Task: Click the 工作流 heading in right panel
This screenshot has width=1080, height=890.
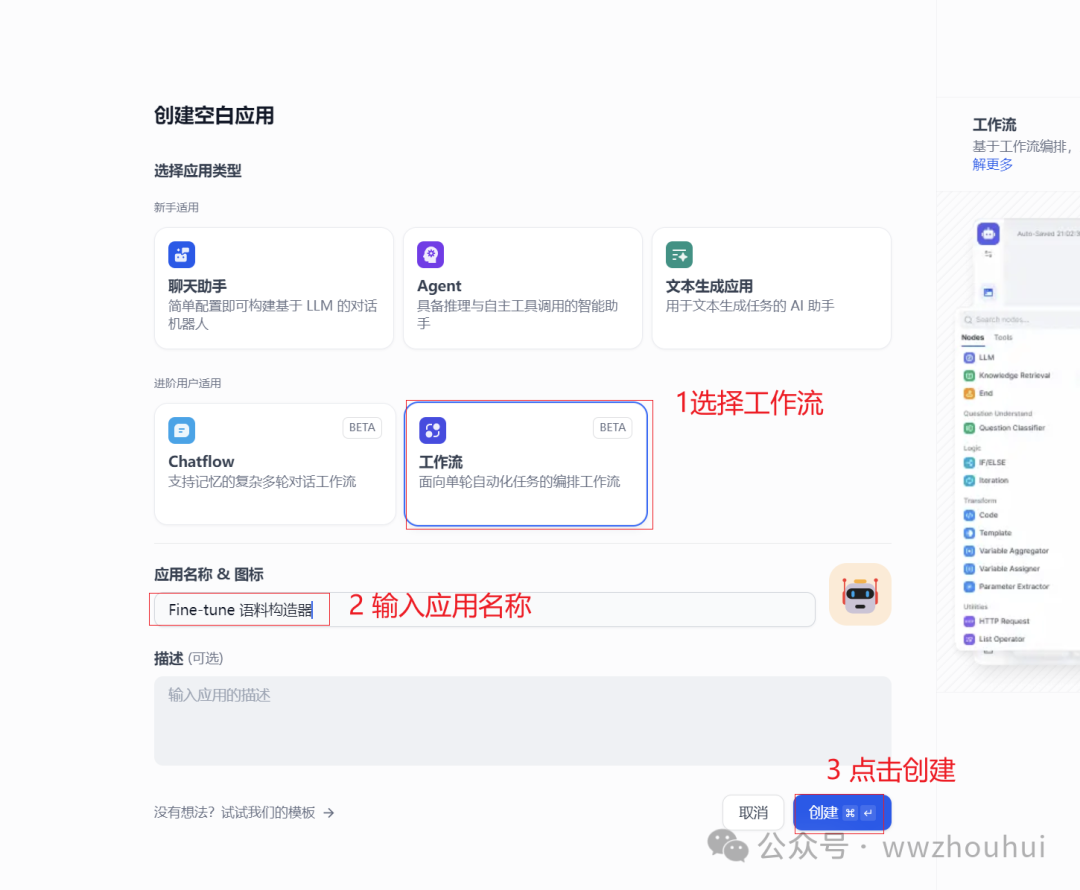Action: pyautogui.click(x=994, y=125)
